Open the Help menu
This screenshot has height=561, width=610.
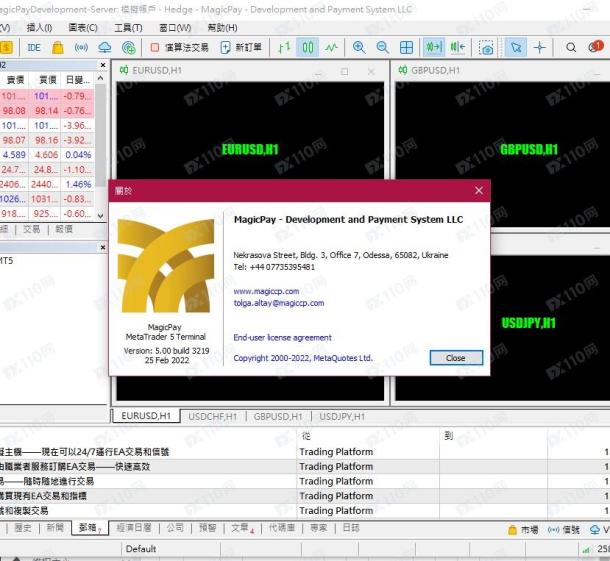(x=222, y=28)
